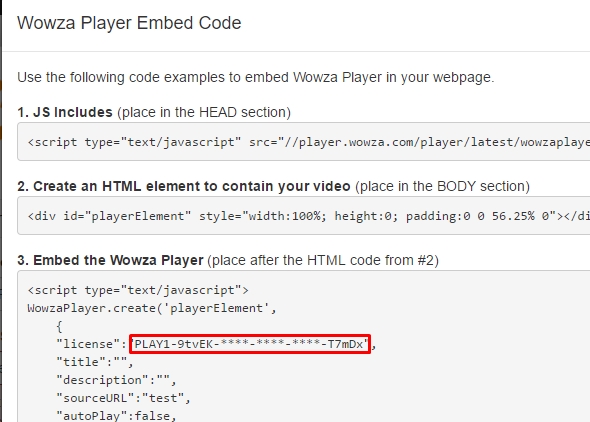This screenshot has width=590, height=422.
Task: Click the opening curly brace in embed code
Action: (x=59, y=326)
